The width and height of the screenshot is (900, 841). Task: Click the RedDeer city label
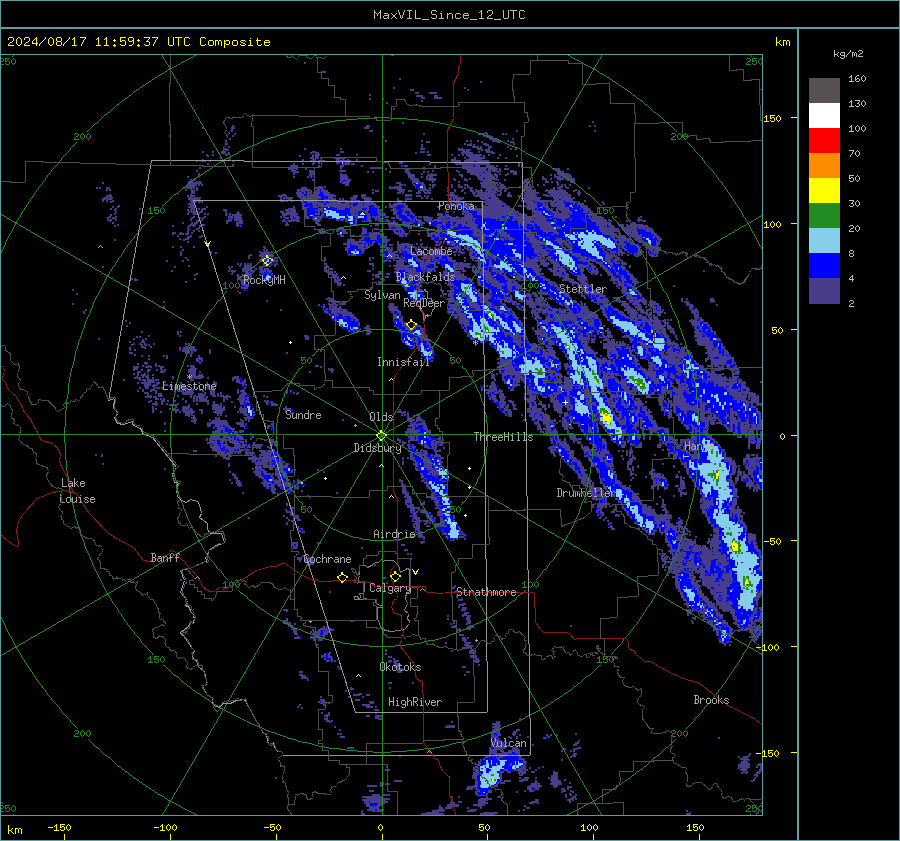tap(424, 303)
